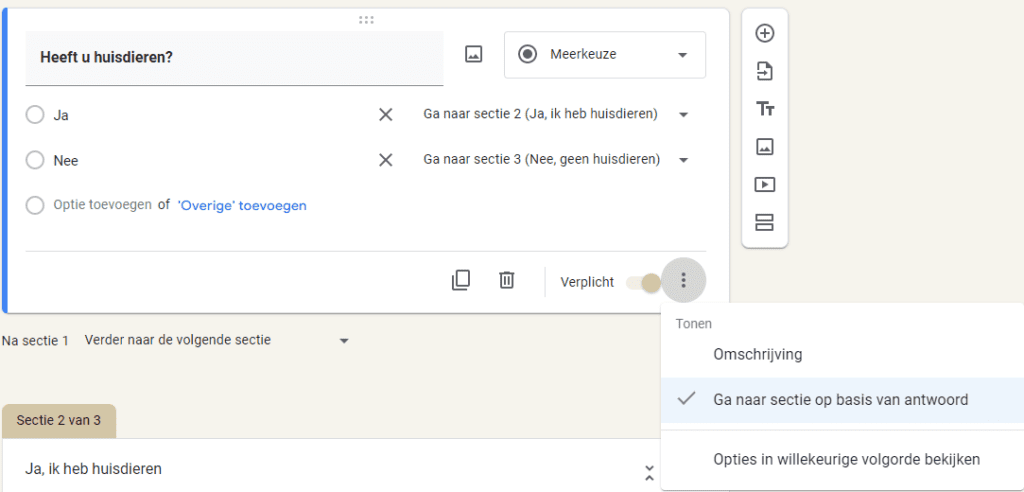Add a new question with plus icon
This screenshot has height=492, width=1024.
[x=764, y=33]
